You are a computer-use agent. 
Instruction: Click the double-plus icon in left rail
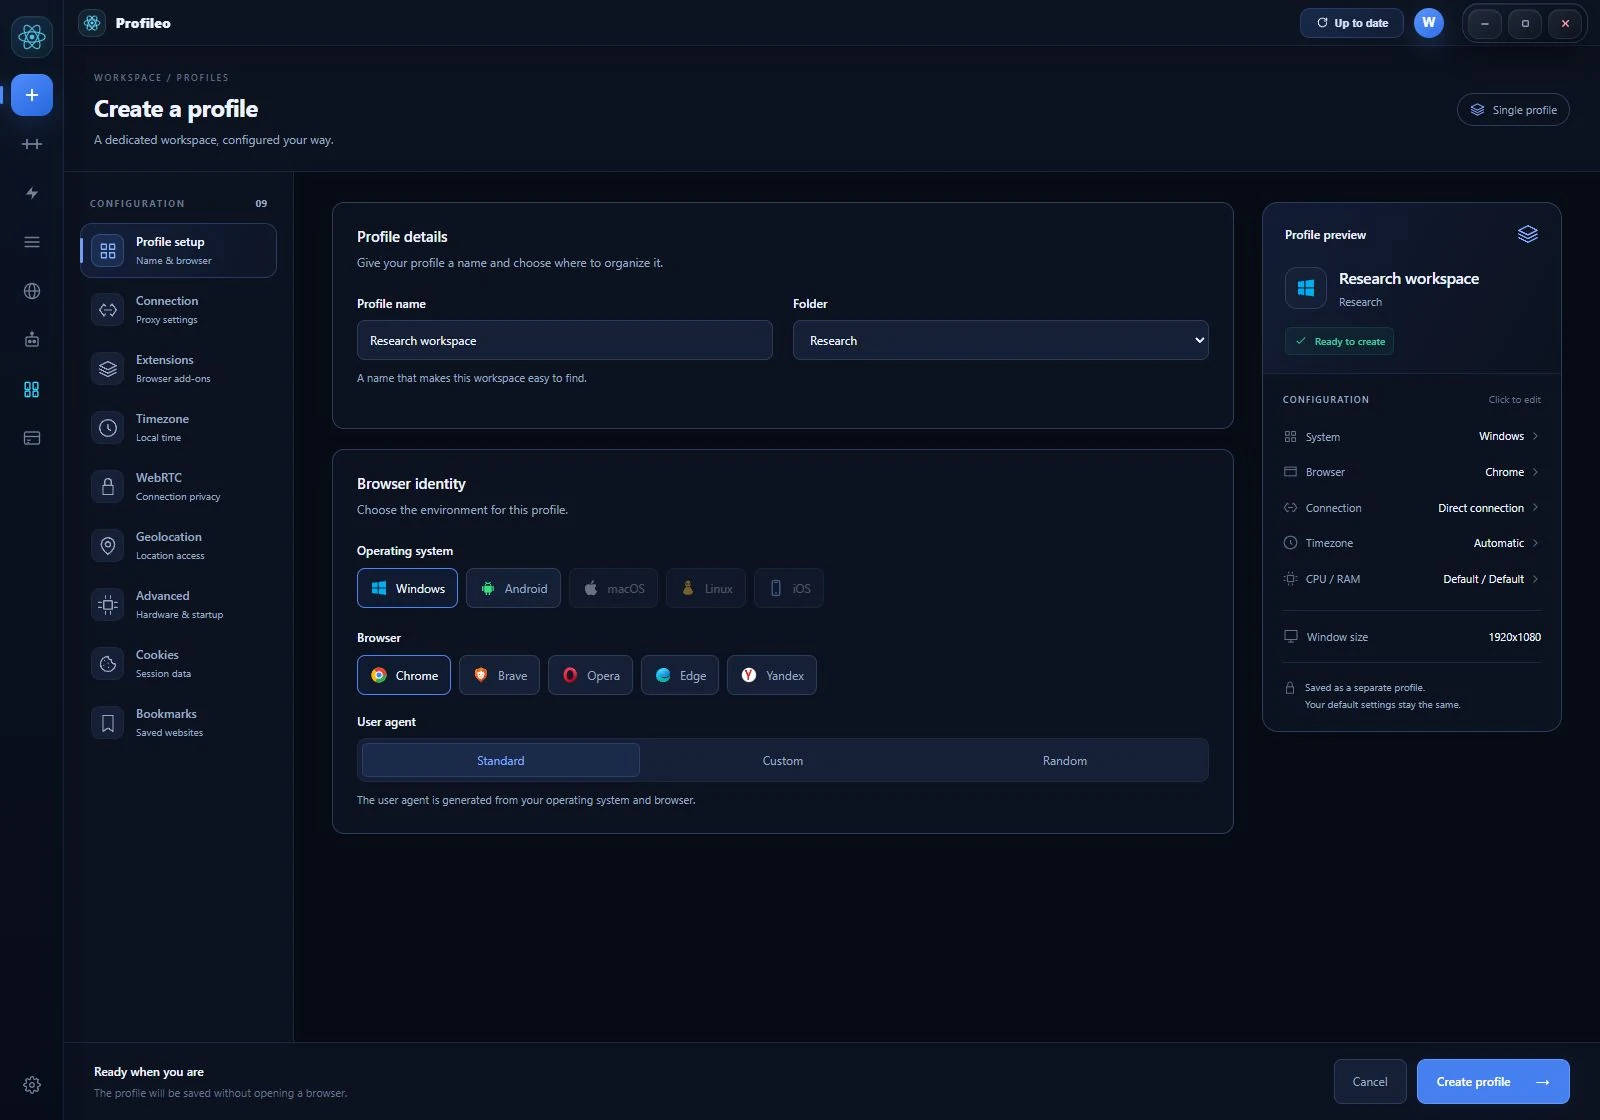[32, 144]
